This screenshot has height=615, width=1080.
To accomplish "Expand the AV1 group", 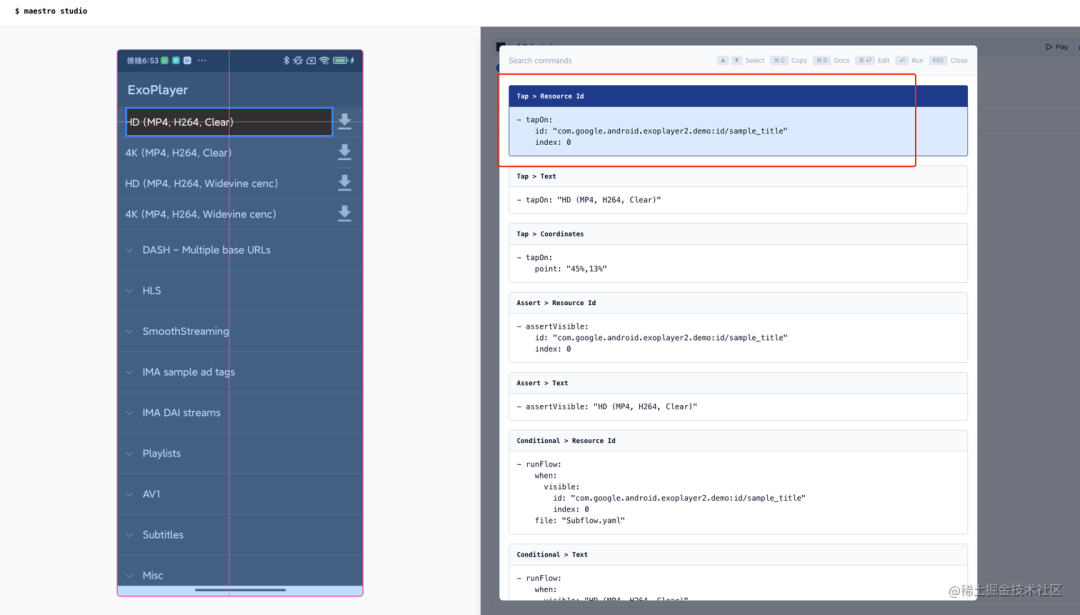I will [240, 494].
